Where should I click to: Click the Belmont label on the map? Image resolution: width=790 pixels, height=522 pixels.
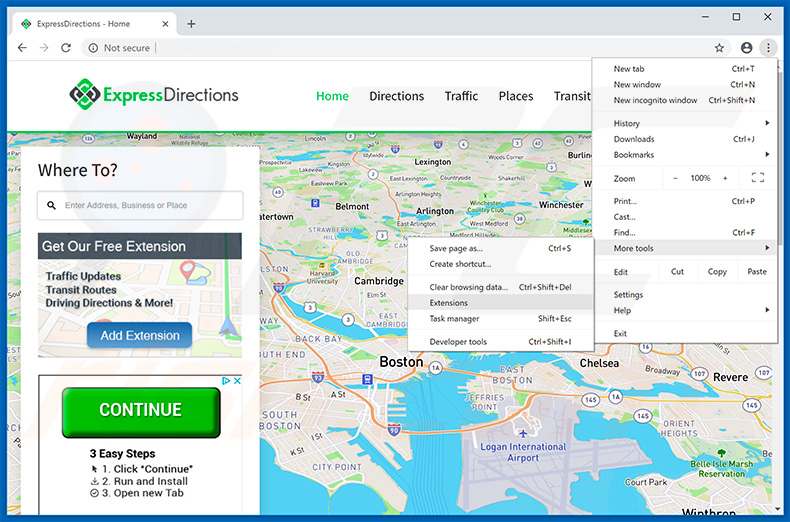352,206
